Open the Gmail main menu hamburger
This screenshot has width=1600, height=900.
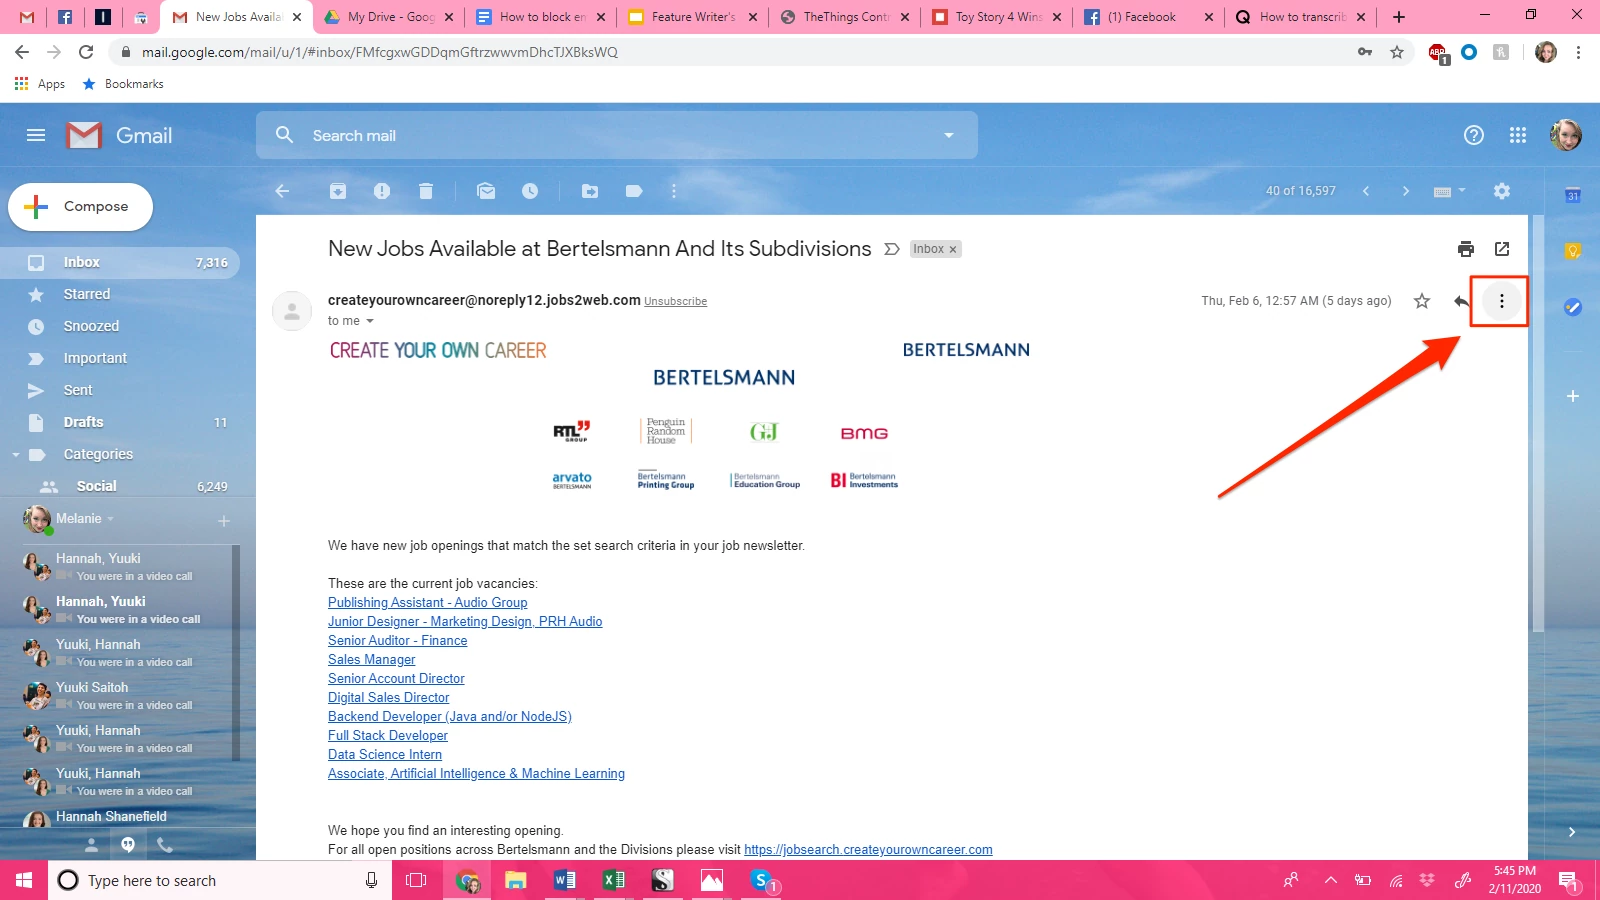pos(36,135)
